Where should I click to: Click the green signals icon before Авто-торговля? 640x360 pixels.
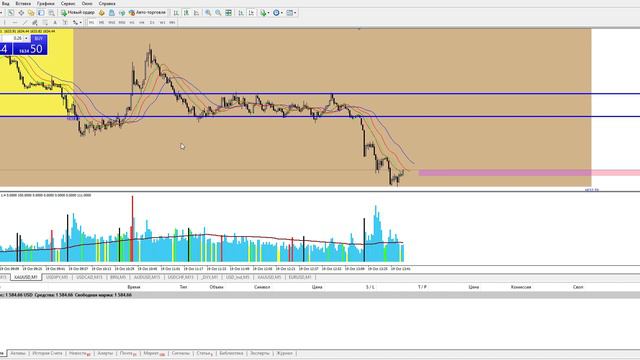[122, 13]
